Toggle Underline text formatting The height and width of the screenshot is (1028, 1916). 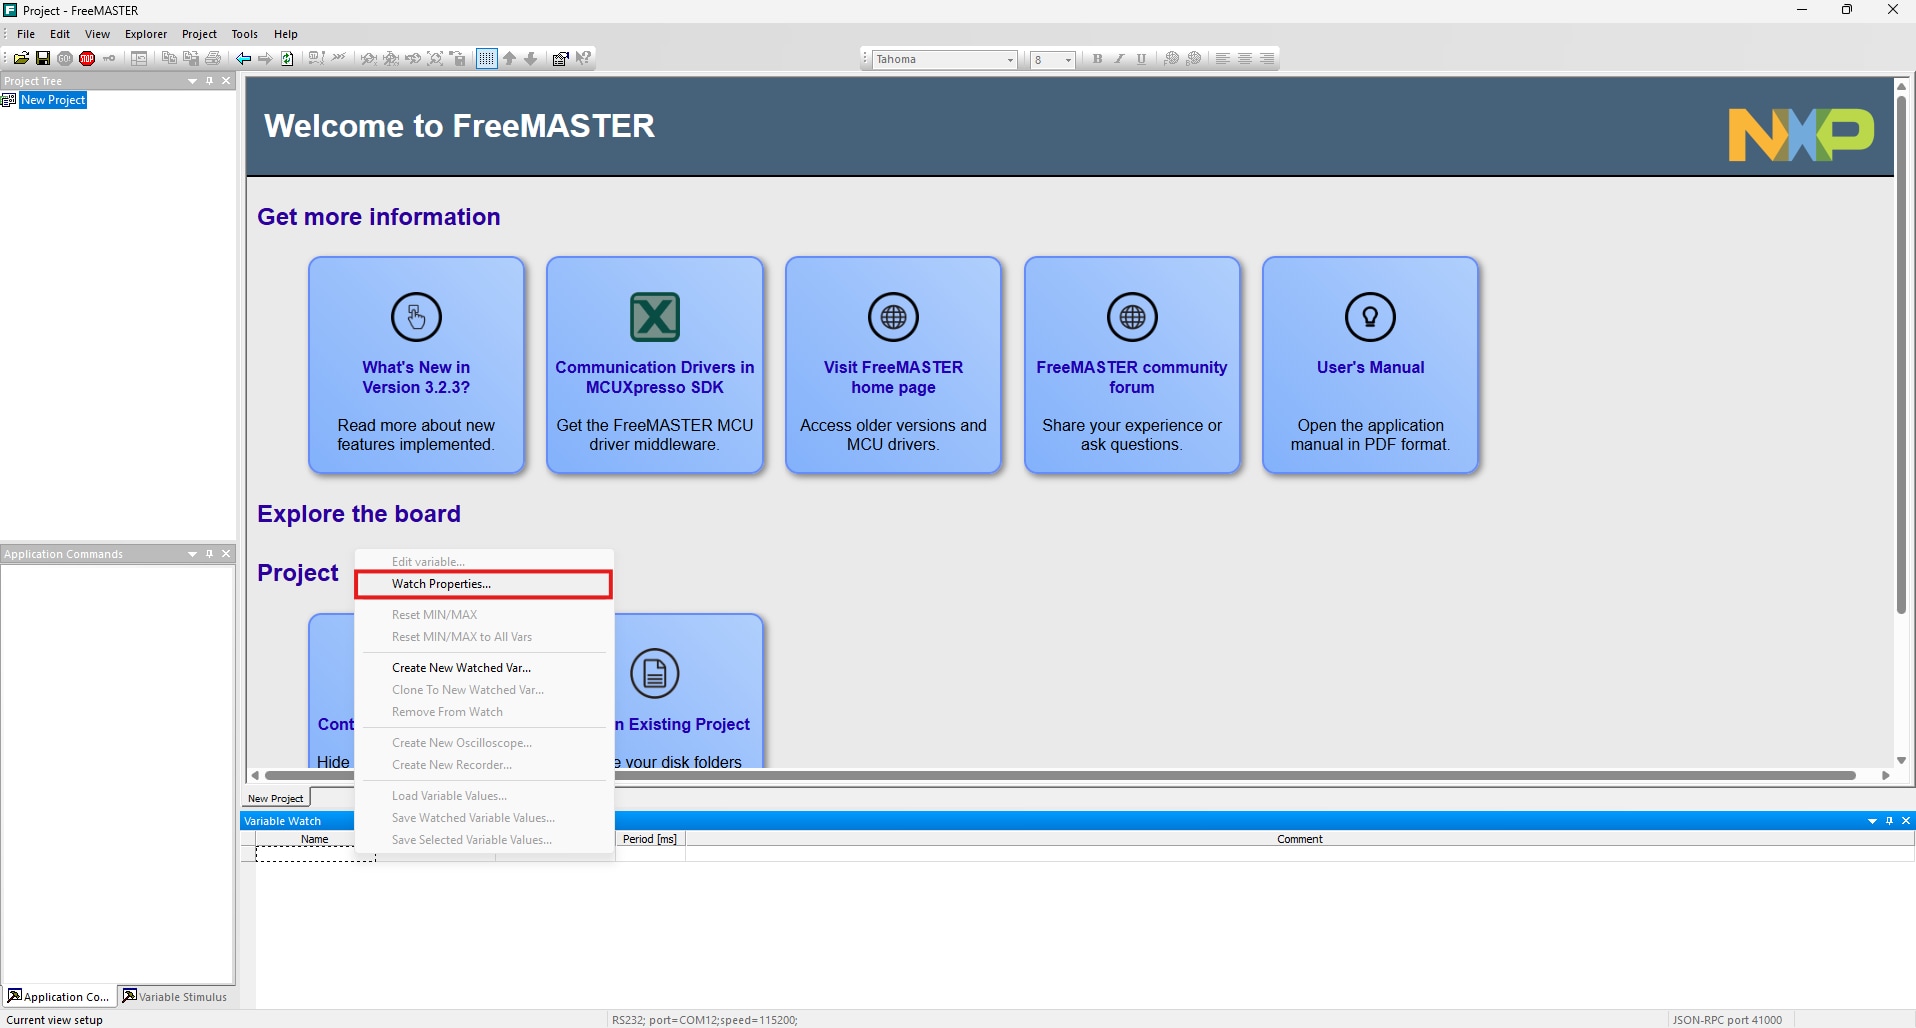(x=1141, y=59)
